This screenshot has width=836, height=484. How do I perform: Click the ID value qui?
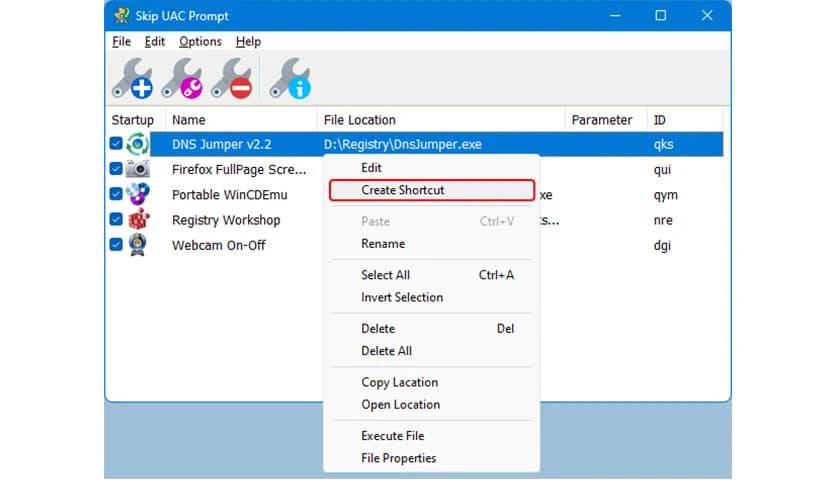pyautogui.click(x=662, y=170)
